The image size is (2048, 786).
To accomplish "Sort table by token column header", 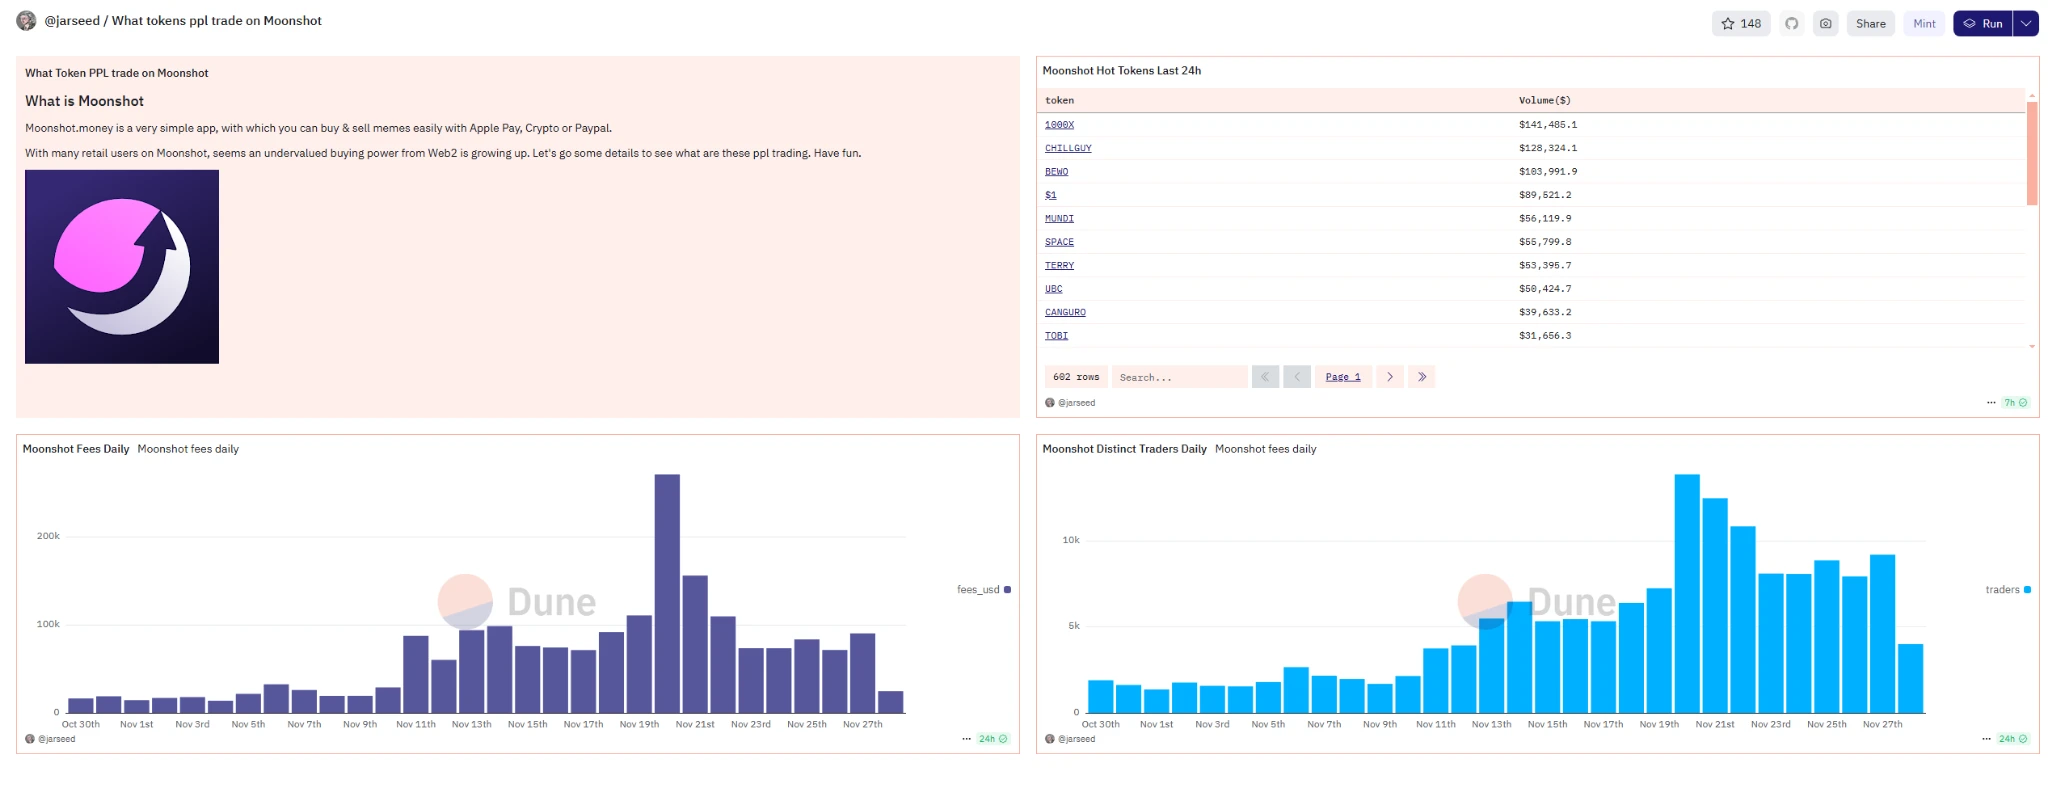I will pos(1059,101).
